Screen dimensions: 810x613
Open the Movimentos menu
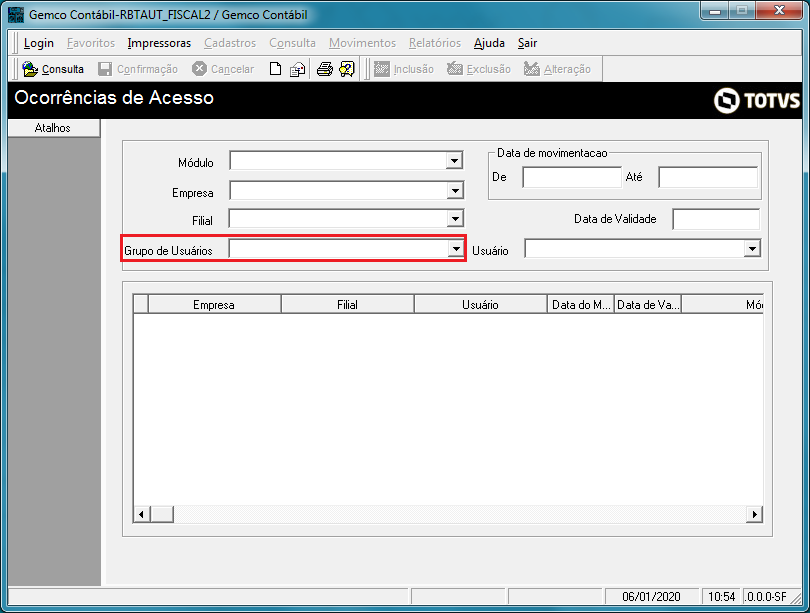[362, 43]
